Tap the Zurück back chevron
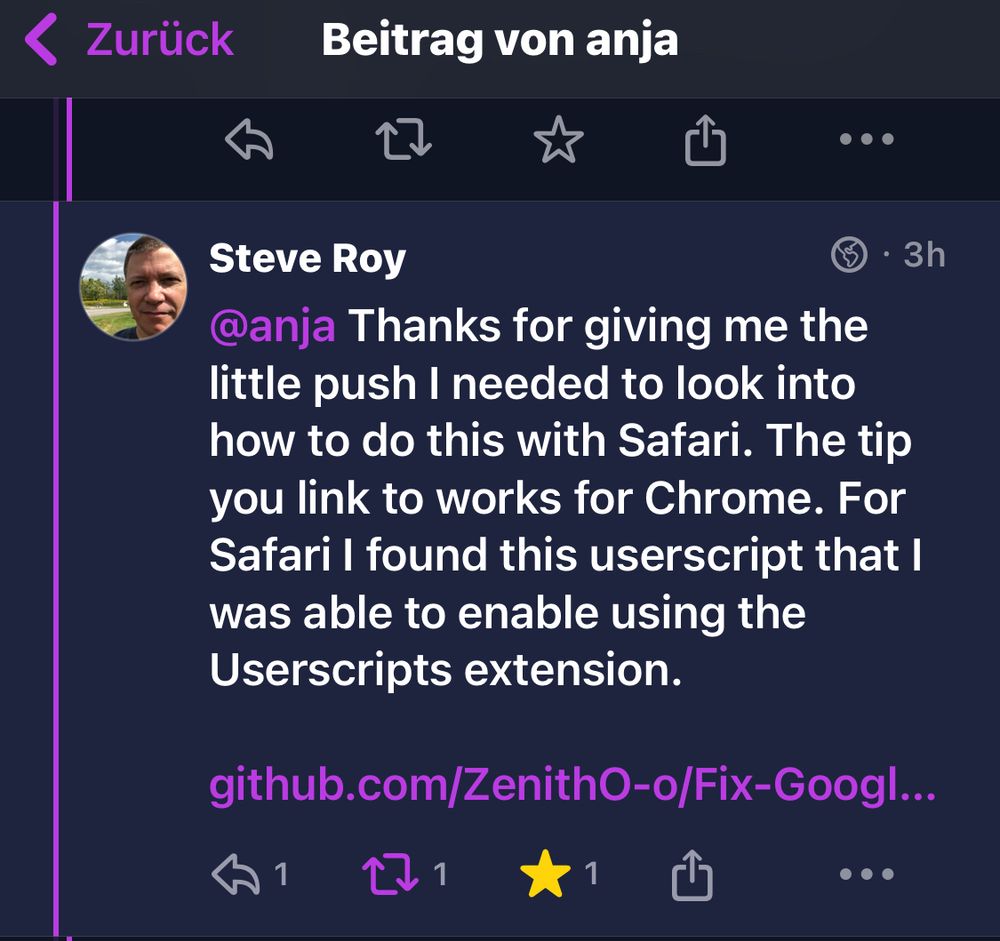Image resolution: width=1000 pixels, height=941 pixels. coord(41,40)
